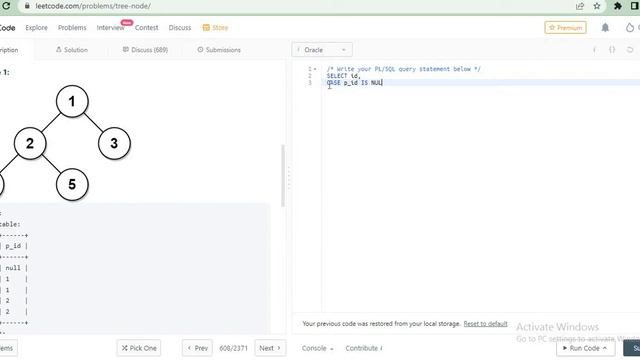Click the Contribute link
The image size is (640, 360).
(x=364, y=348)
